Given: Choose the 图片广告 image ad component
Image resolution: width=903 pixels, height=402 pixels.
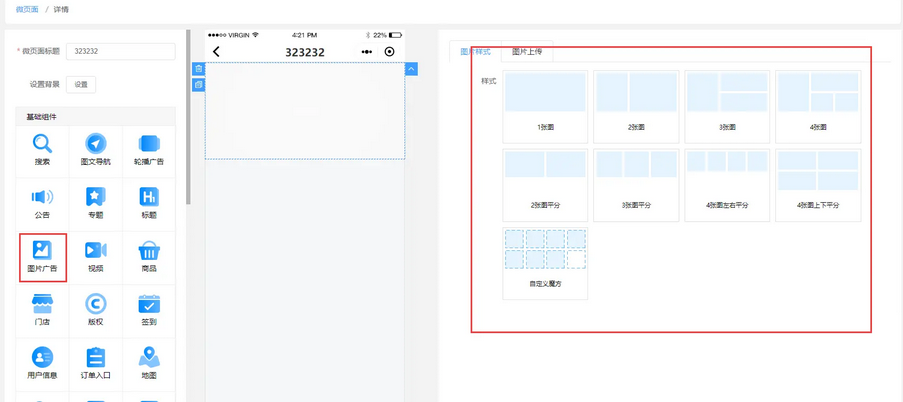Looking at the screenshot, I should 43,257.
